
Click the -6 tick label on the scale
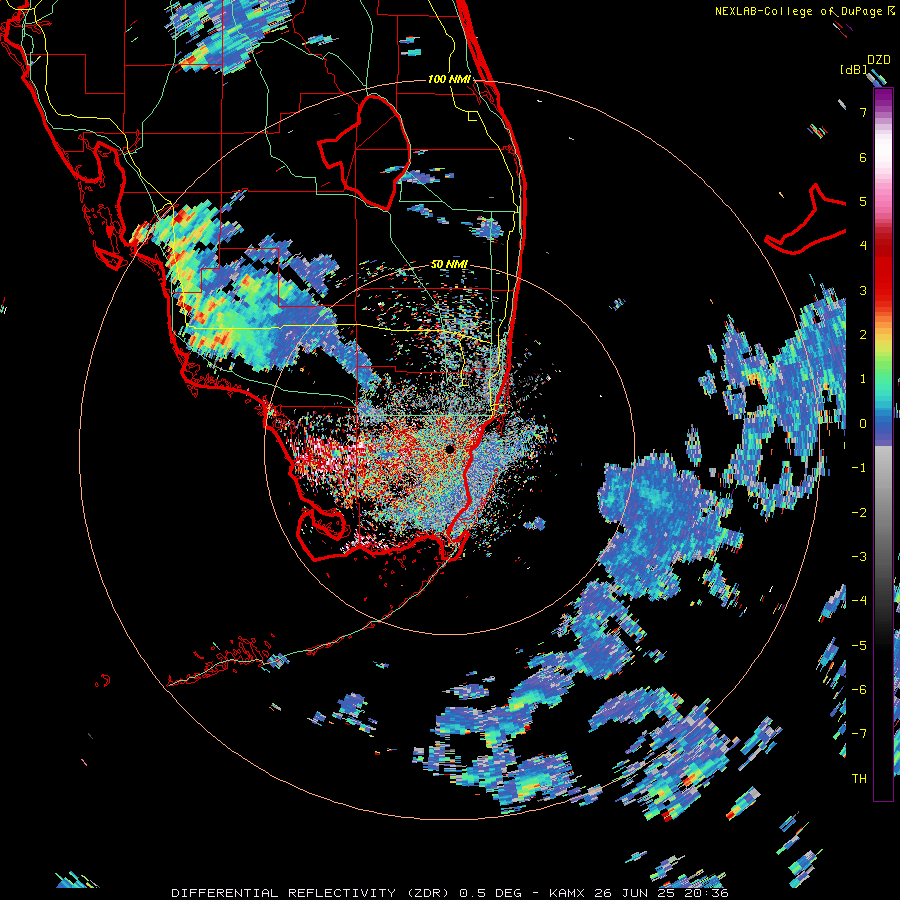pos(859,690)
